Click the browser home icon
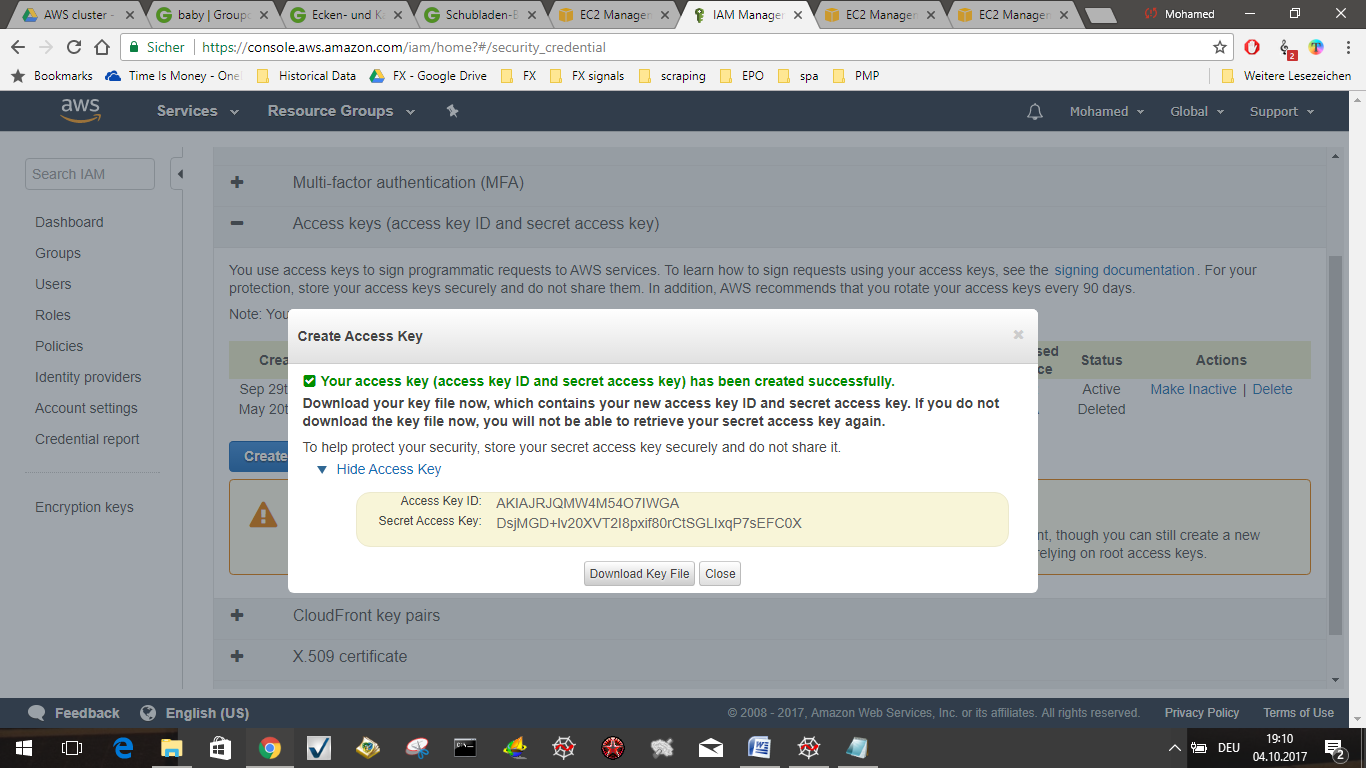Viewport: 1366px width, 768px height. click(102, 47)
